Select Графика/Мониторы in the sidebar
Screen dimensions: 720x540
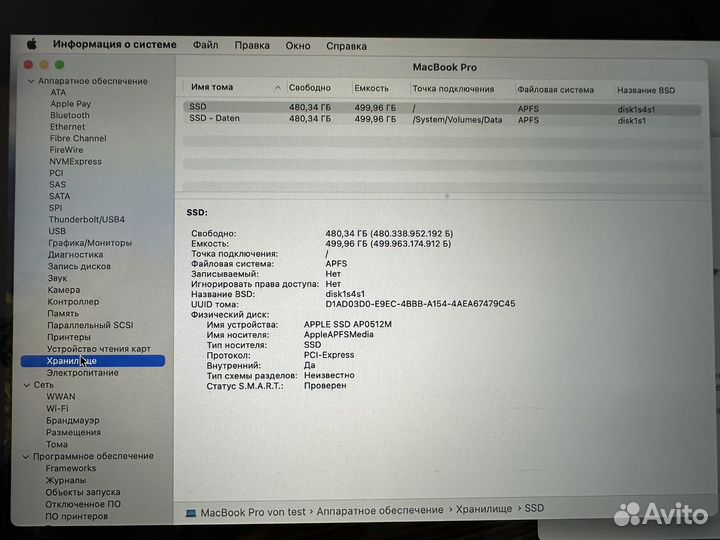click(90, 243)
